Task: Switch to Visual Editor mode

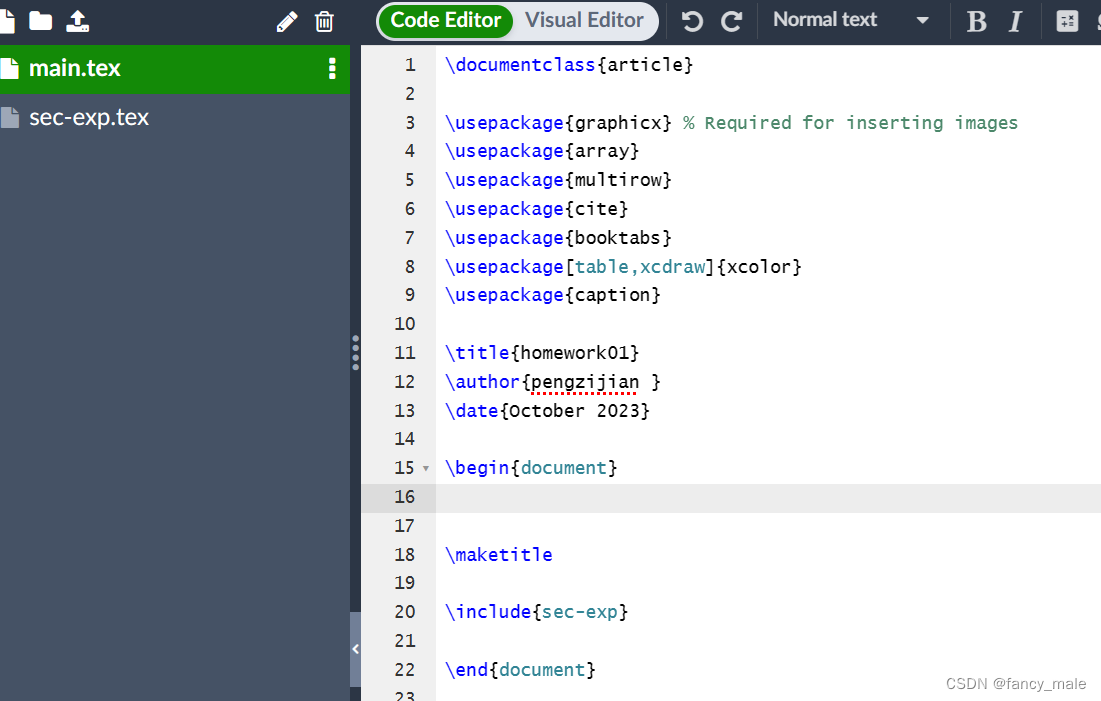Action: pos(584,20)
